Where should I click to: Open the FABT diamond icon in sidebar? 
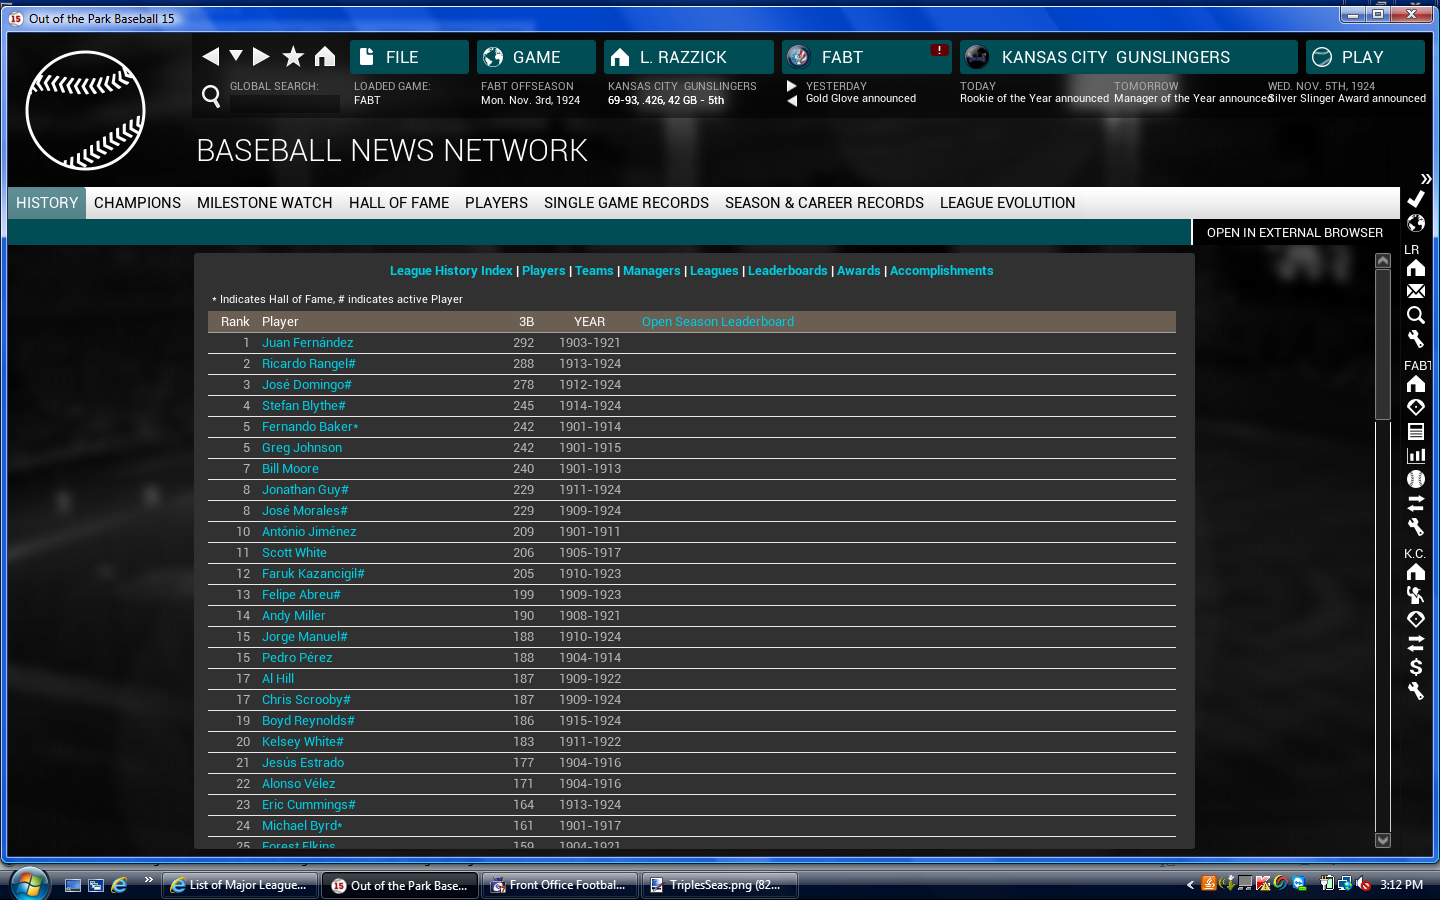pyautogui.click(x=1416, y=407)
